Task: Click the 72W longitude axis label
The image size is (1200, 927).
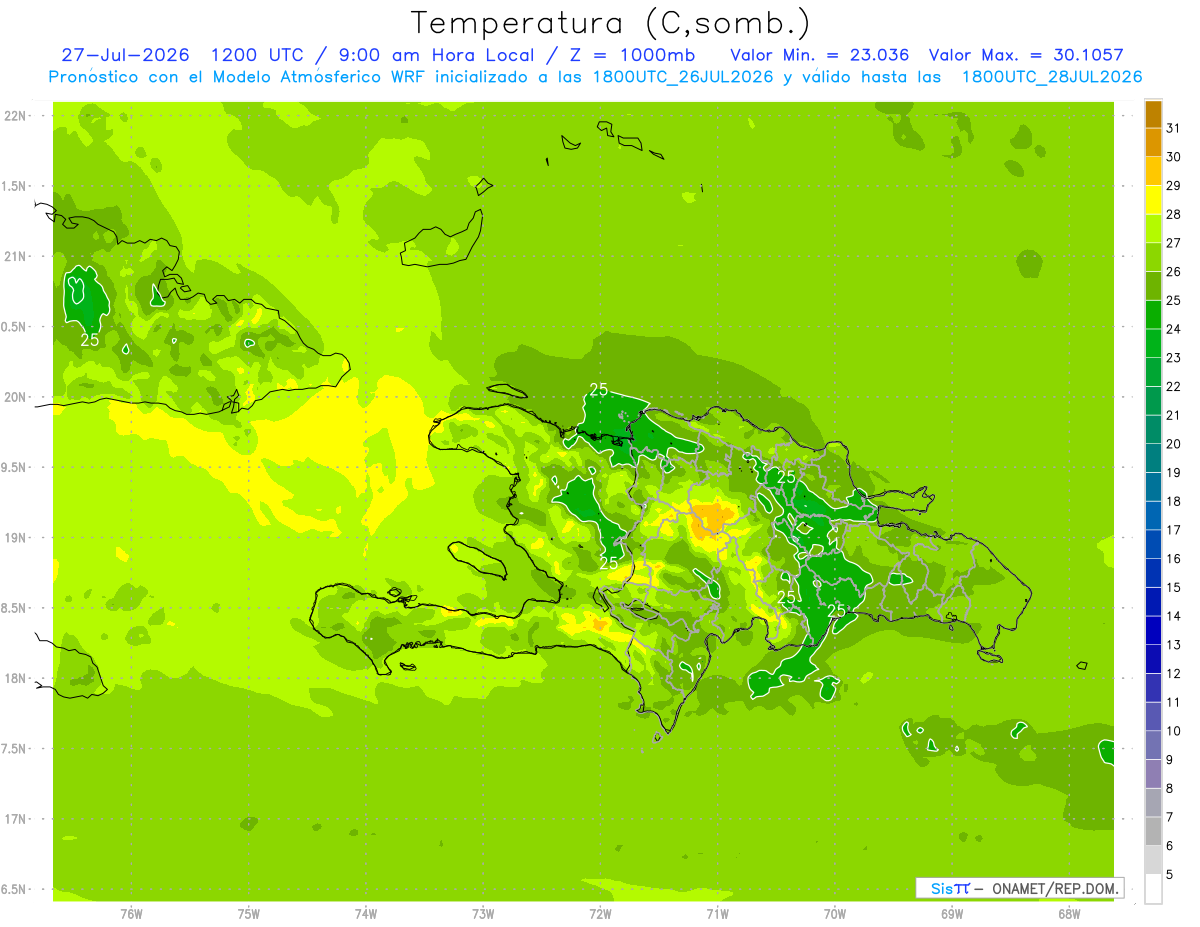Action: (600, 913)
